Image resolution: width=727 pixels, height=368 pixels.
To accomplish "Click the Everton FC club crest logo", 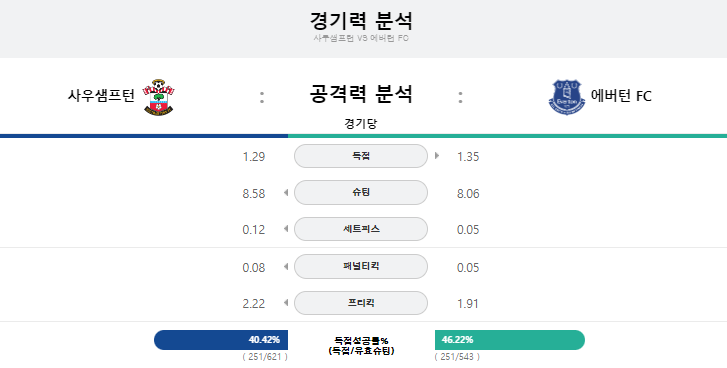I will (x=567, y=97).
